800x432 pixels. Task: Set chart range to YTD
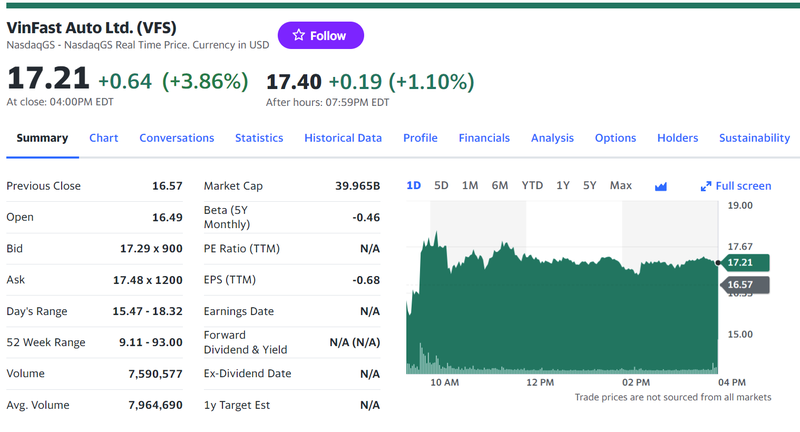point(532,185)
